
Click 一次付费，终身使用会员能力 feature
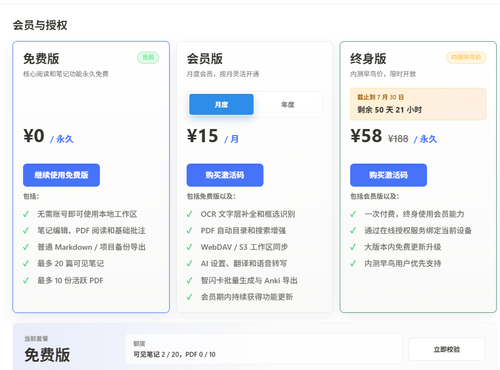pyautogui.click(x=414, y=214)
